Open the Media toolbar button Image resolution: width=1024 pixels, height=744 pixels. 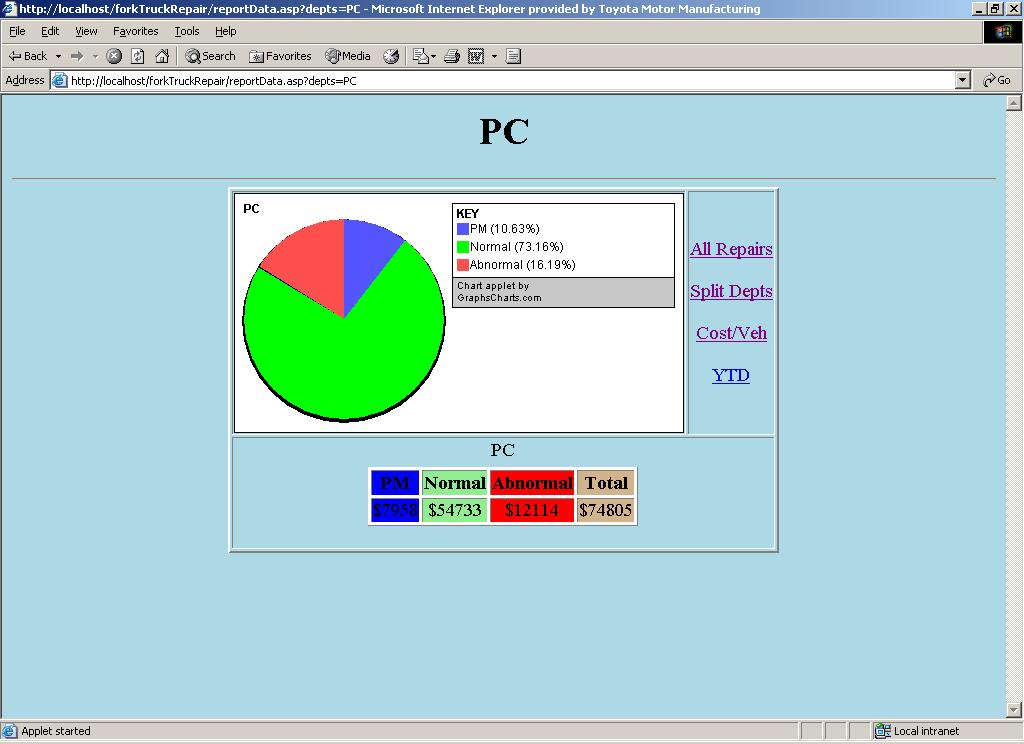348,56
